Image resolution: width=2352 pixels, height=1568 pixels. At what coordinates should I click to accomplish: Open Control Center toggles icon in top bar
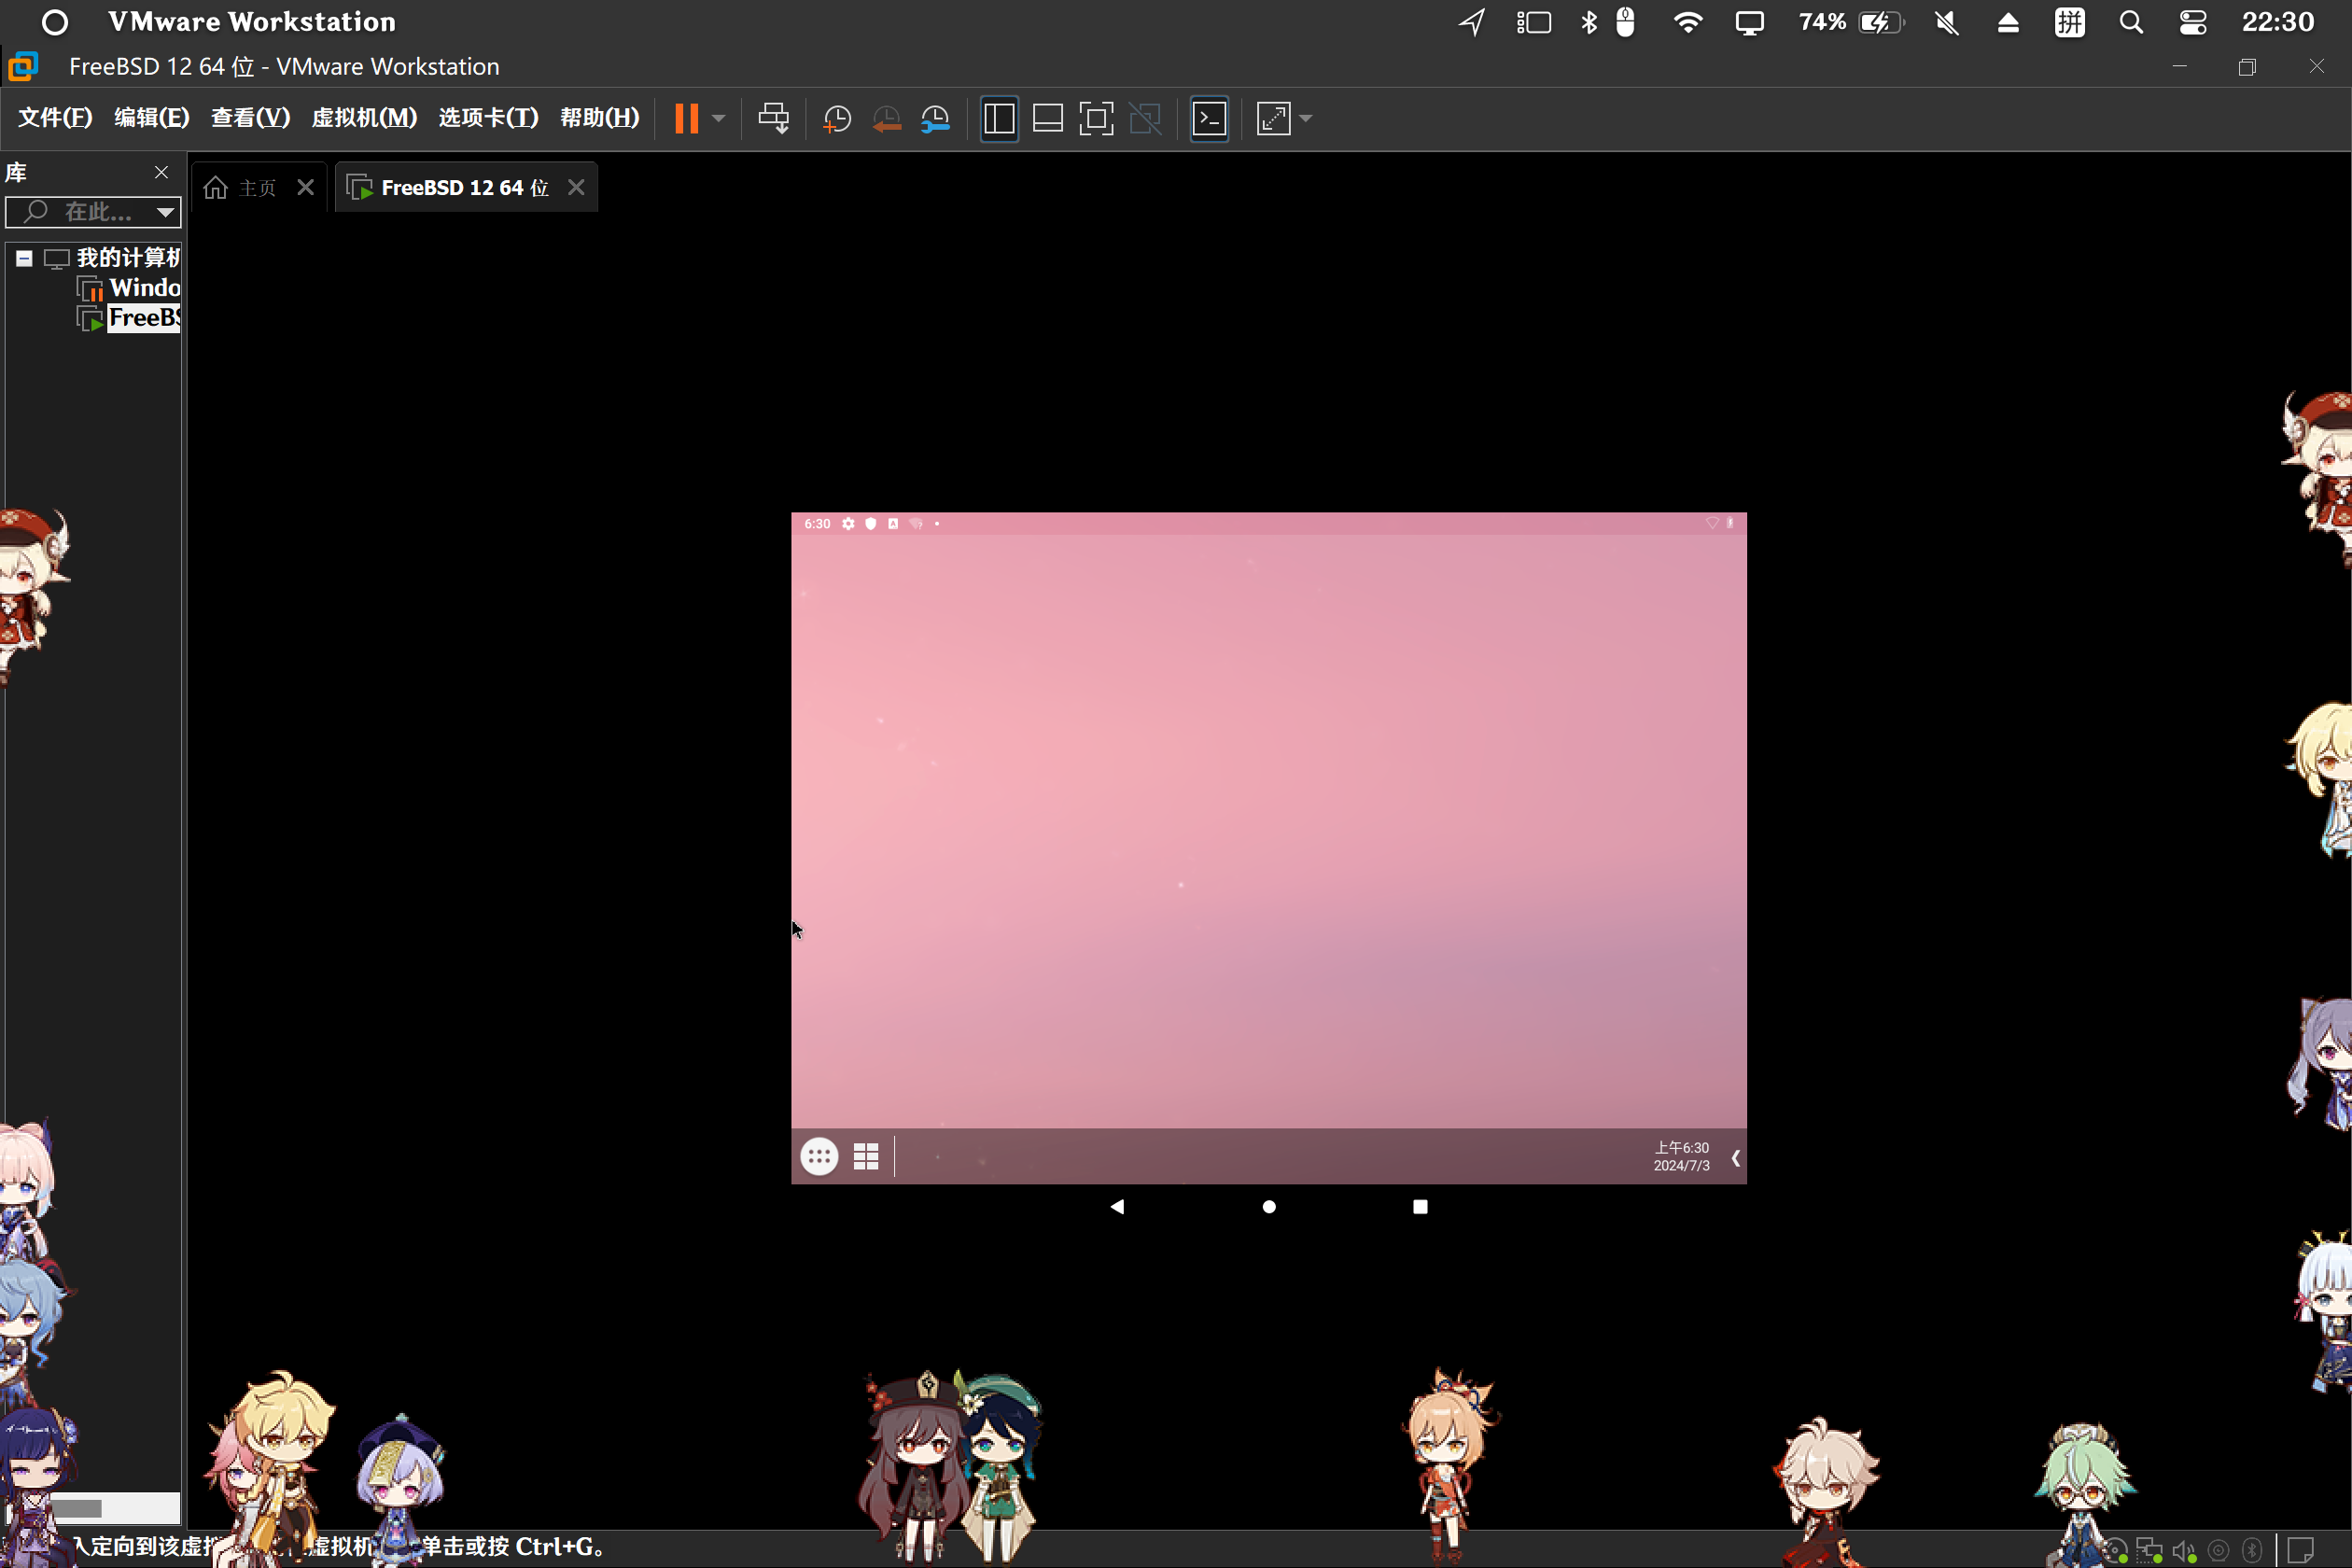[x=2193, y=22]
